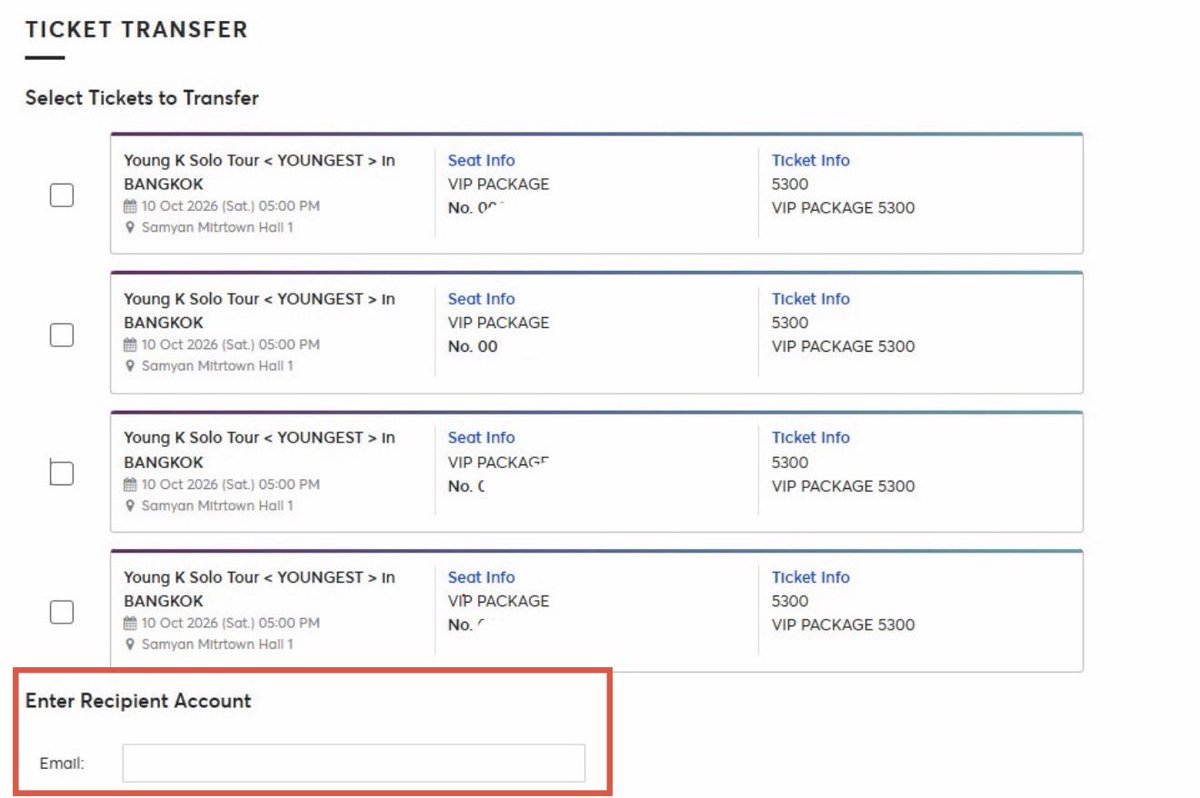
Task: Click the 'Select Tickets to Transfer' heading
Action: coord(142,98)
